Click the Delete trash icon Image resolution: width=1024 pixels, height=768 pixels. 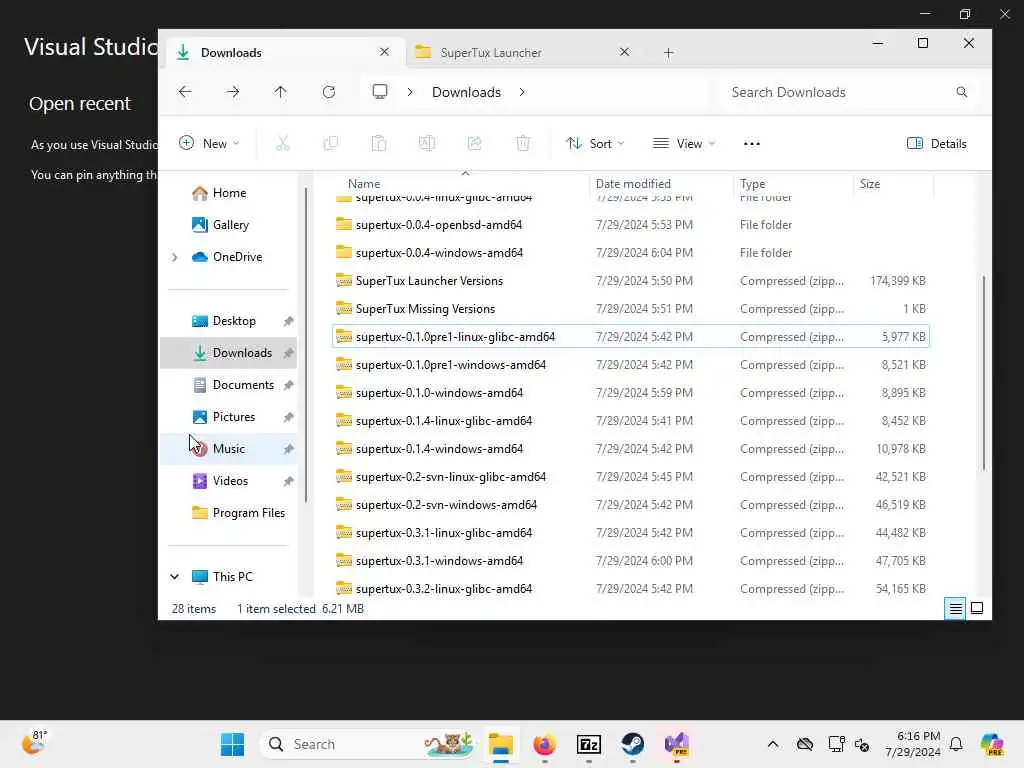(523, 144)
